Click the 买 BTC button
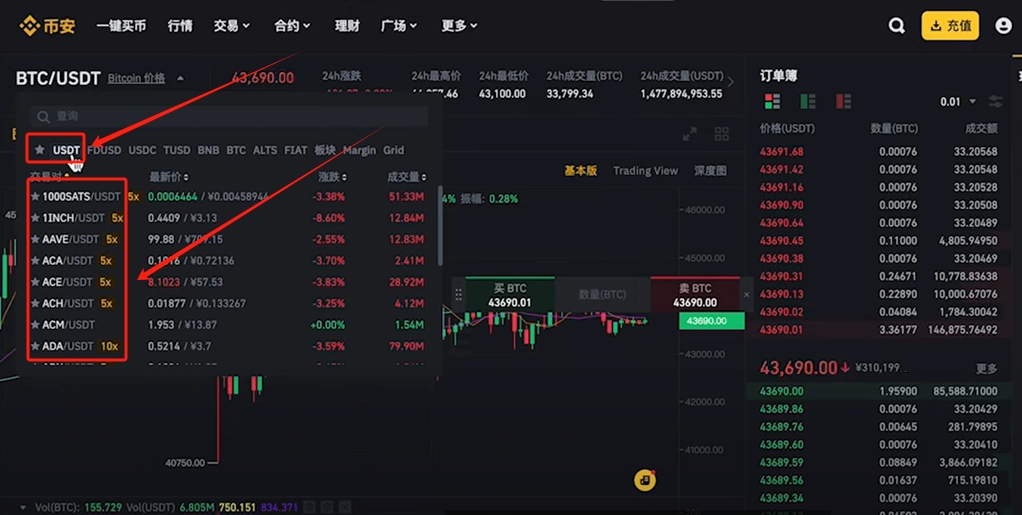The width and height of the screenshot is (1022, 515). tap(510, 295)
